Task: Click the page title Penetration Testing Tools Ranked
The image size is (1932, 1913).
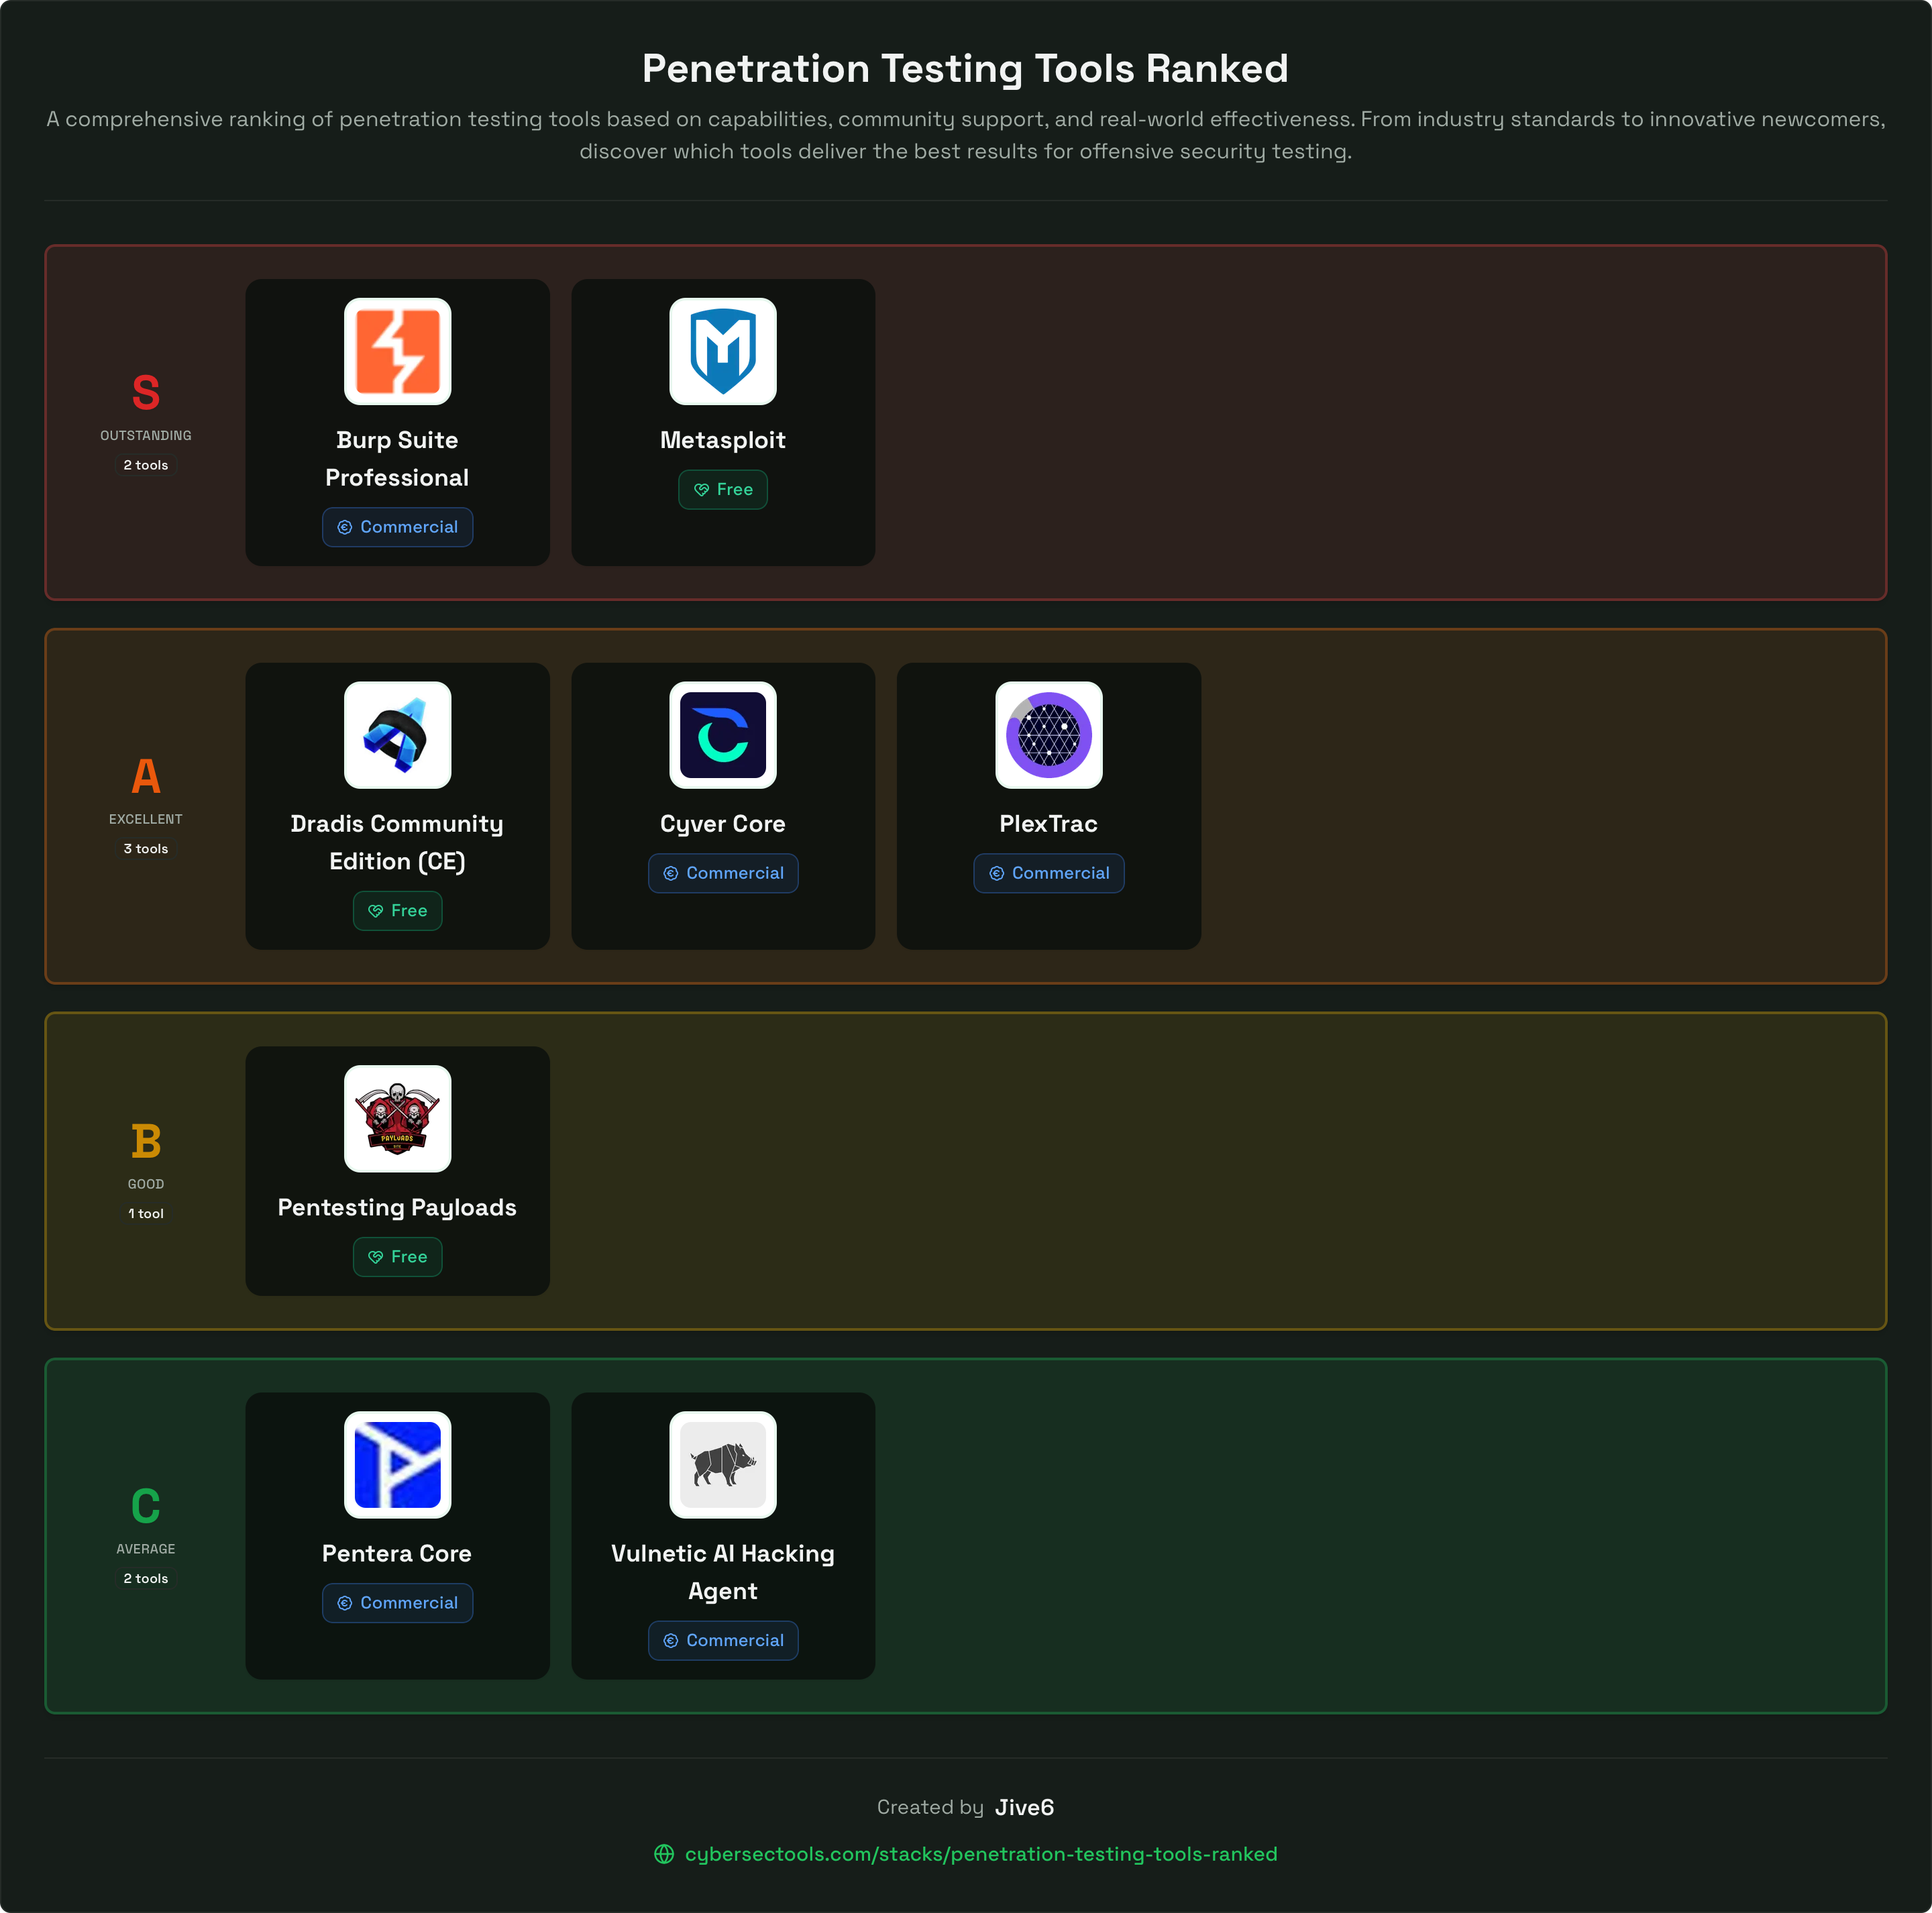Action: pos(965,68)
